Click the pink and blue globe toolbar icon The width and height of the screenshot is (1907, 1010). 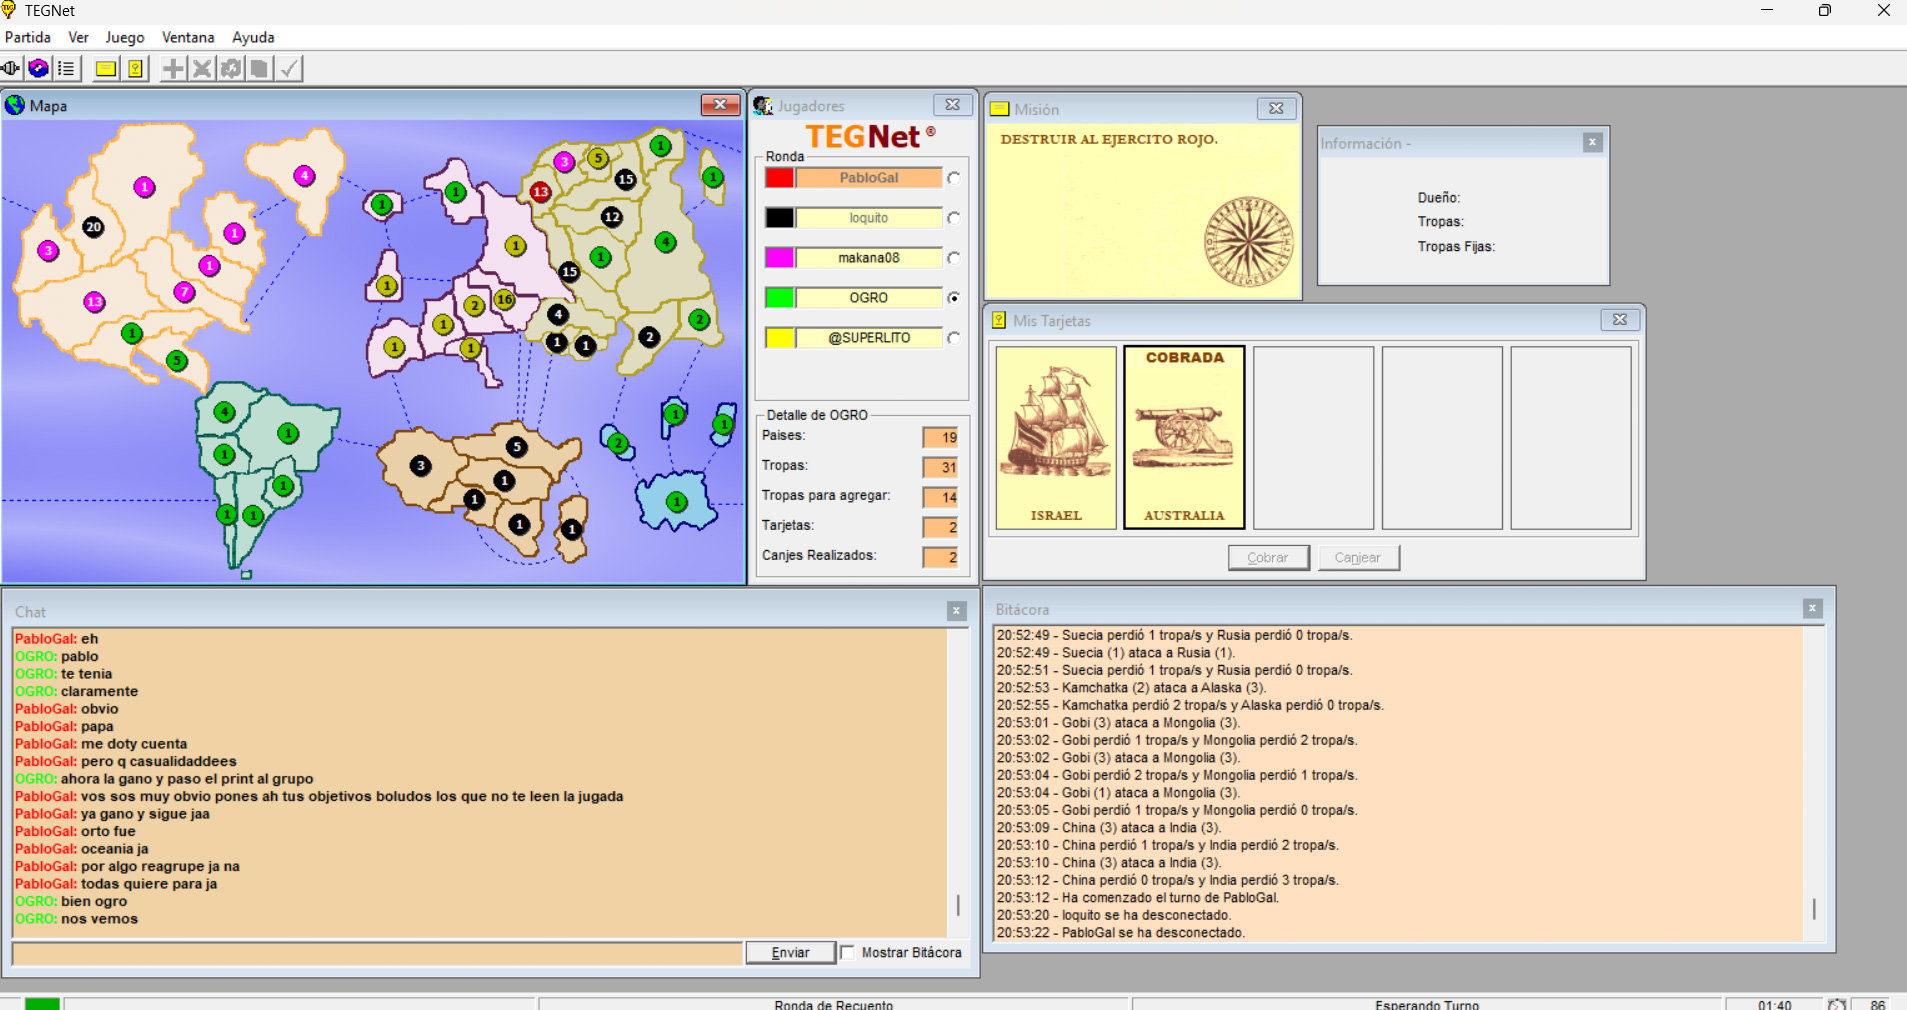(x=38, y=68)
